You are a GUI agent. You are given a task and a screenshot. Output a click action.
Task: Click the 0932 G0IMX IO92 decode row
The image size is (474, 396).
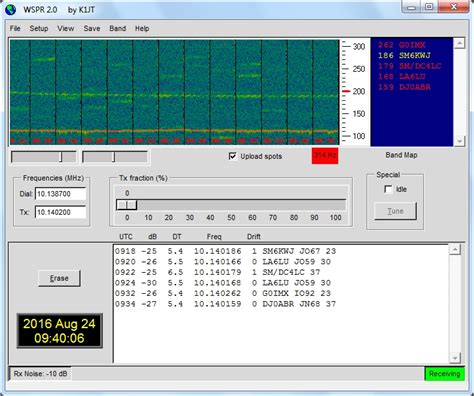[223, 293]
